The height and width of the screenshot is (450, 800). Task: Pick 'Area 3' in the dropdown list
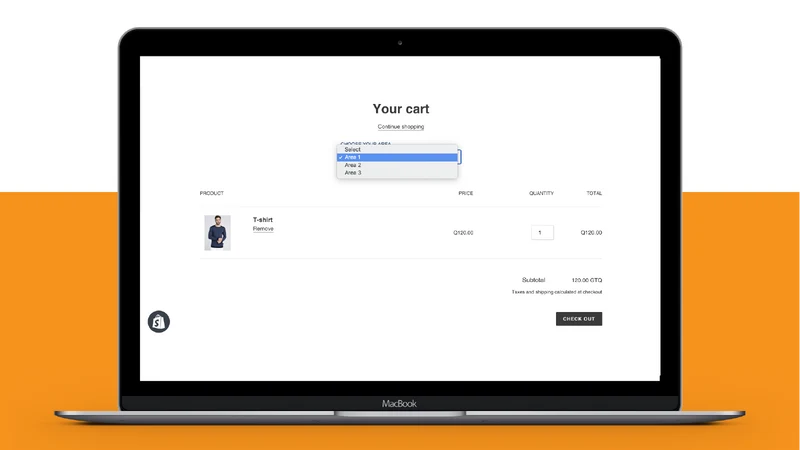(397, 173)
